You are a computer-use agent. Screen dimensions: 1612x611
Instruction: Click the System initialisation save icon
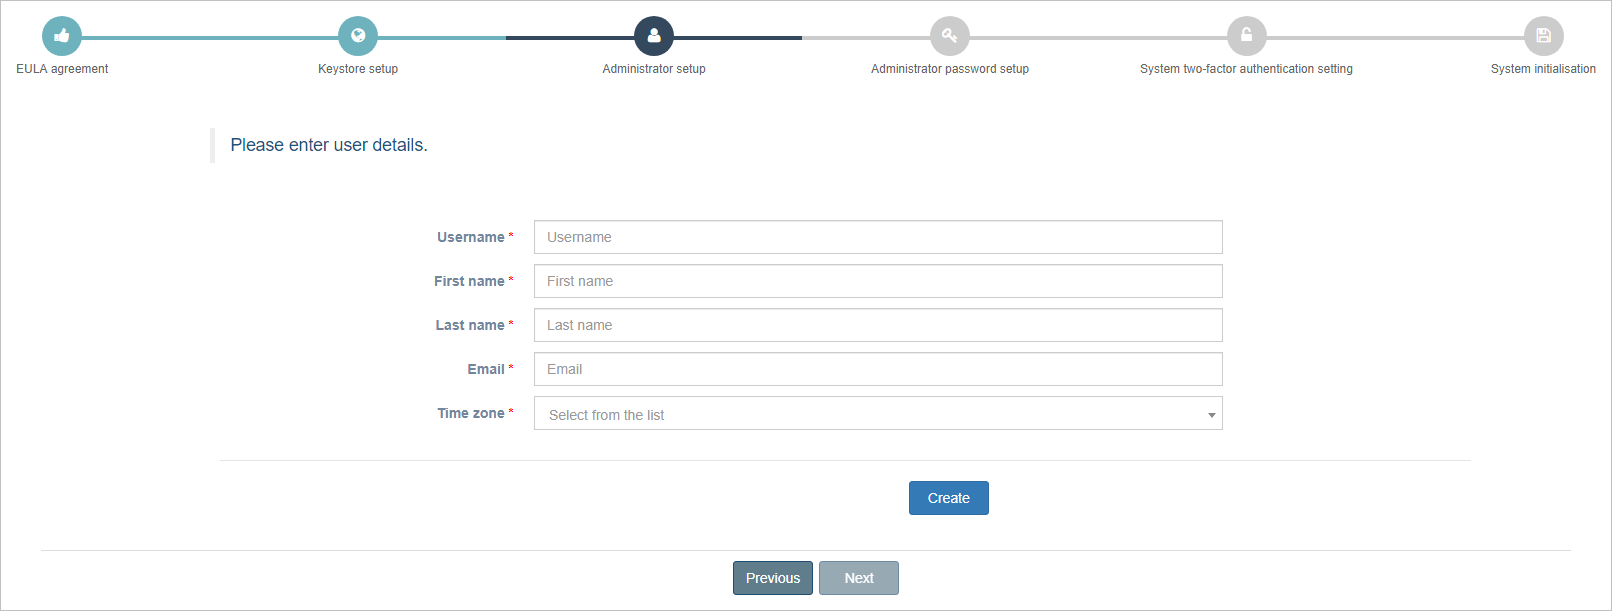point(1543,36)
